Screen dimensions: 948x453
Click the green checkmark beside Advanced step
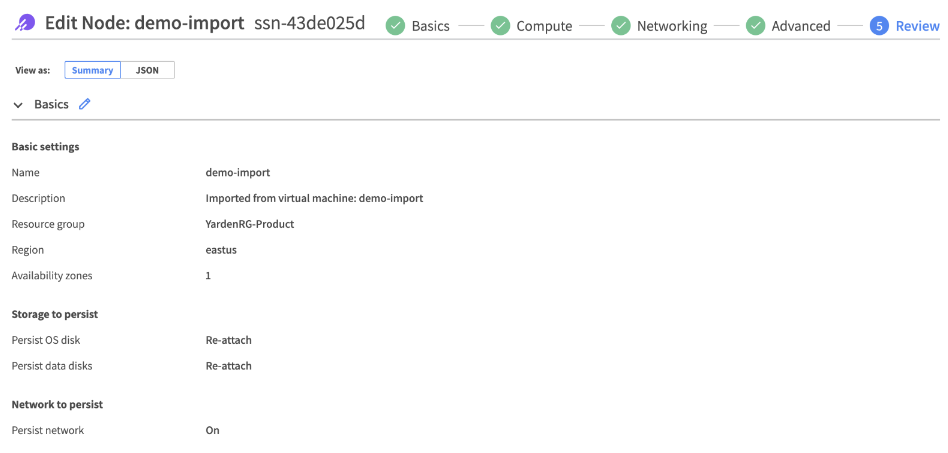coord(756,25)
